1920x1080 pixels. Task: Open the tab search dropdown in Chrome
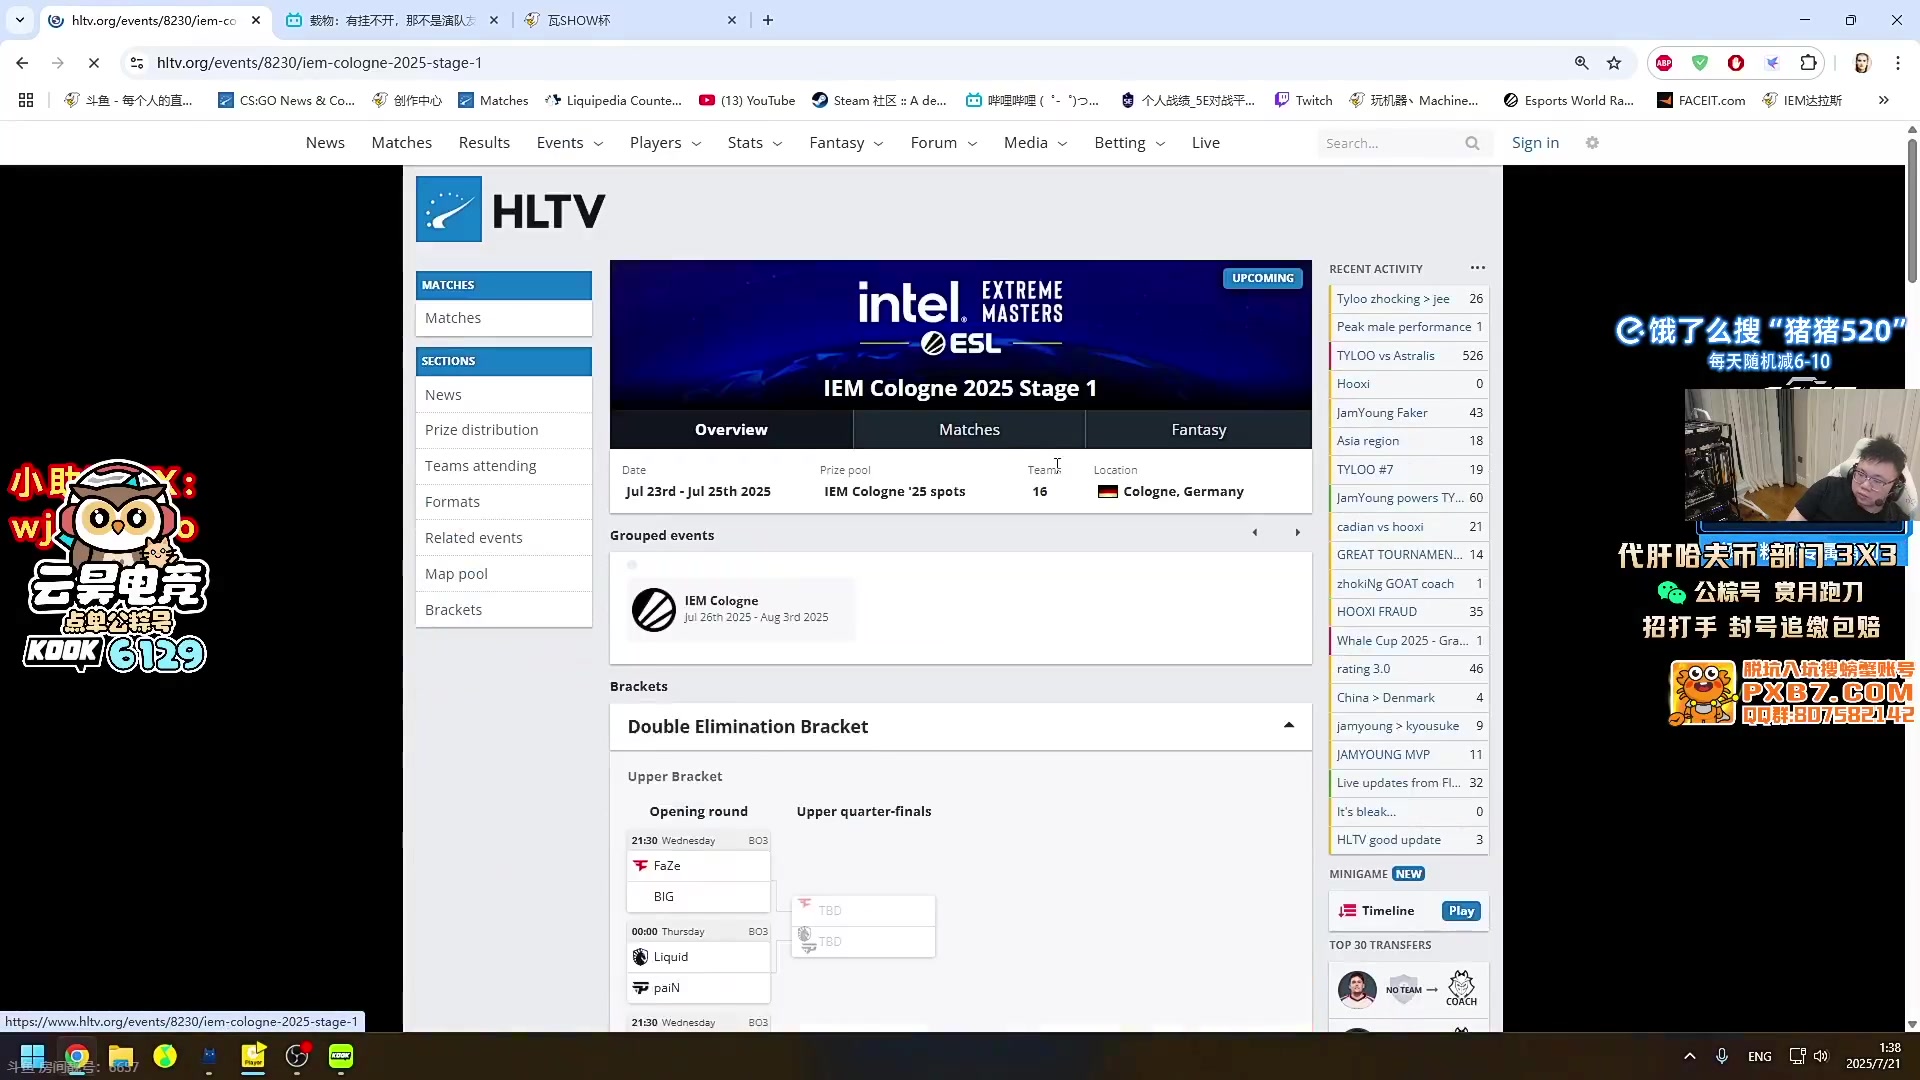pyautogui.click(x=20, y=20)
